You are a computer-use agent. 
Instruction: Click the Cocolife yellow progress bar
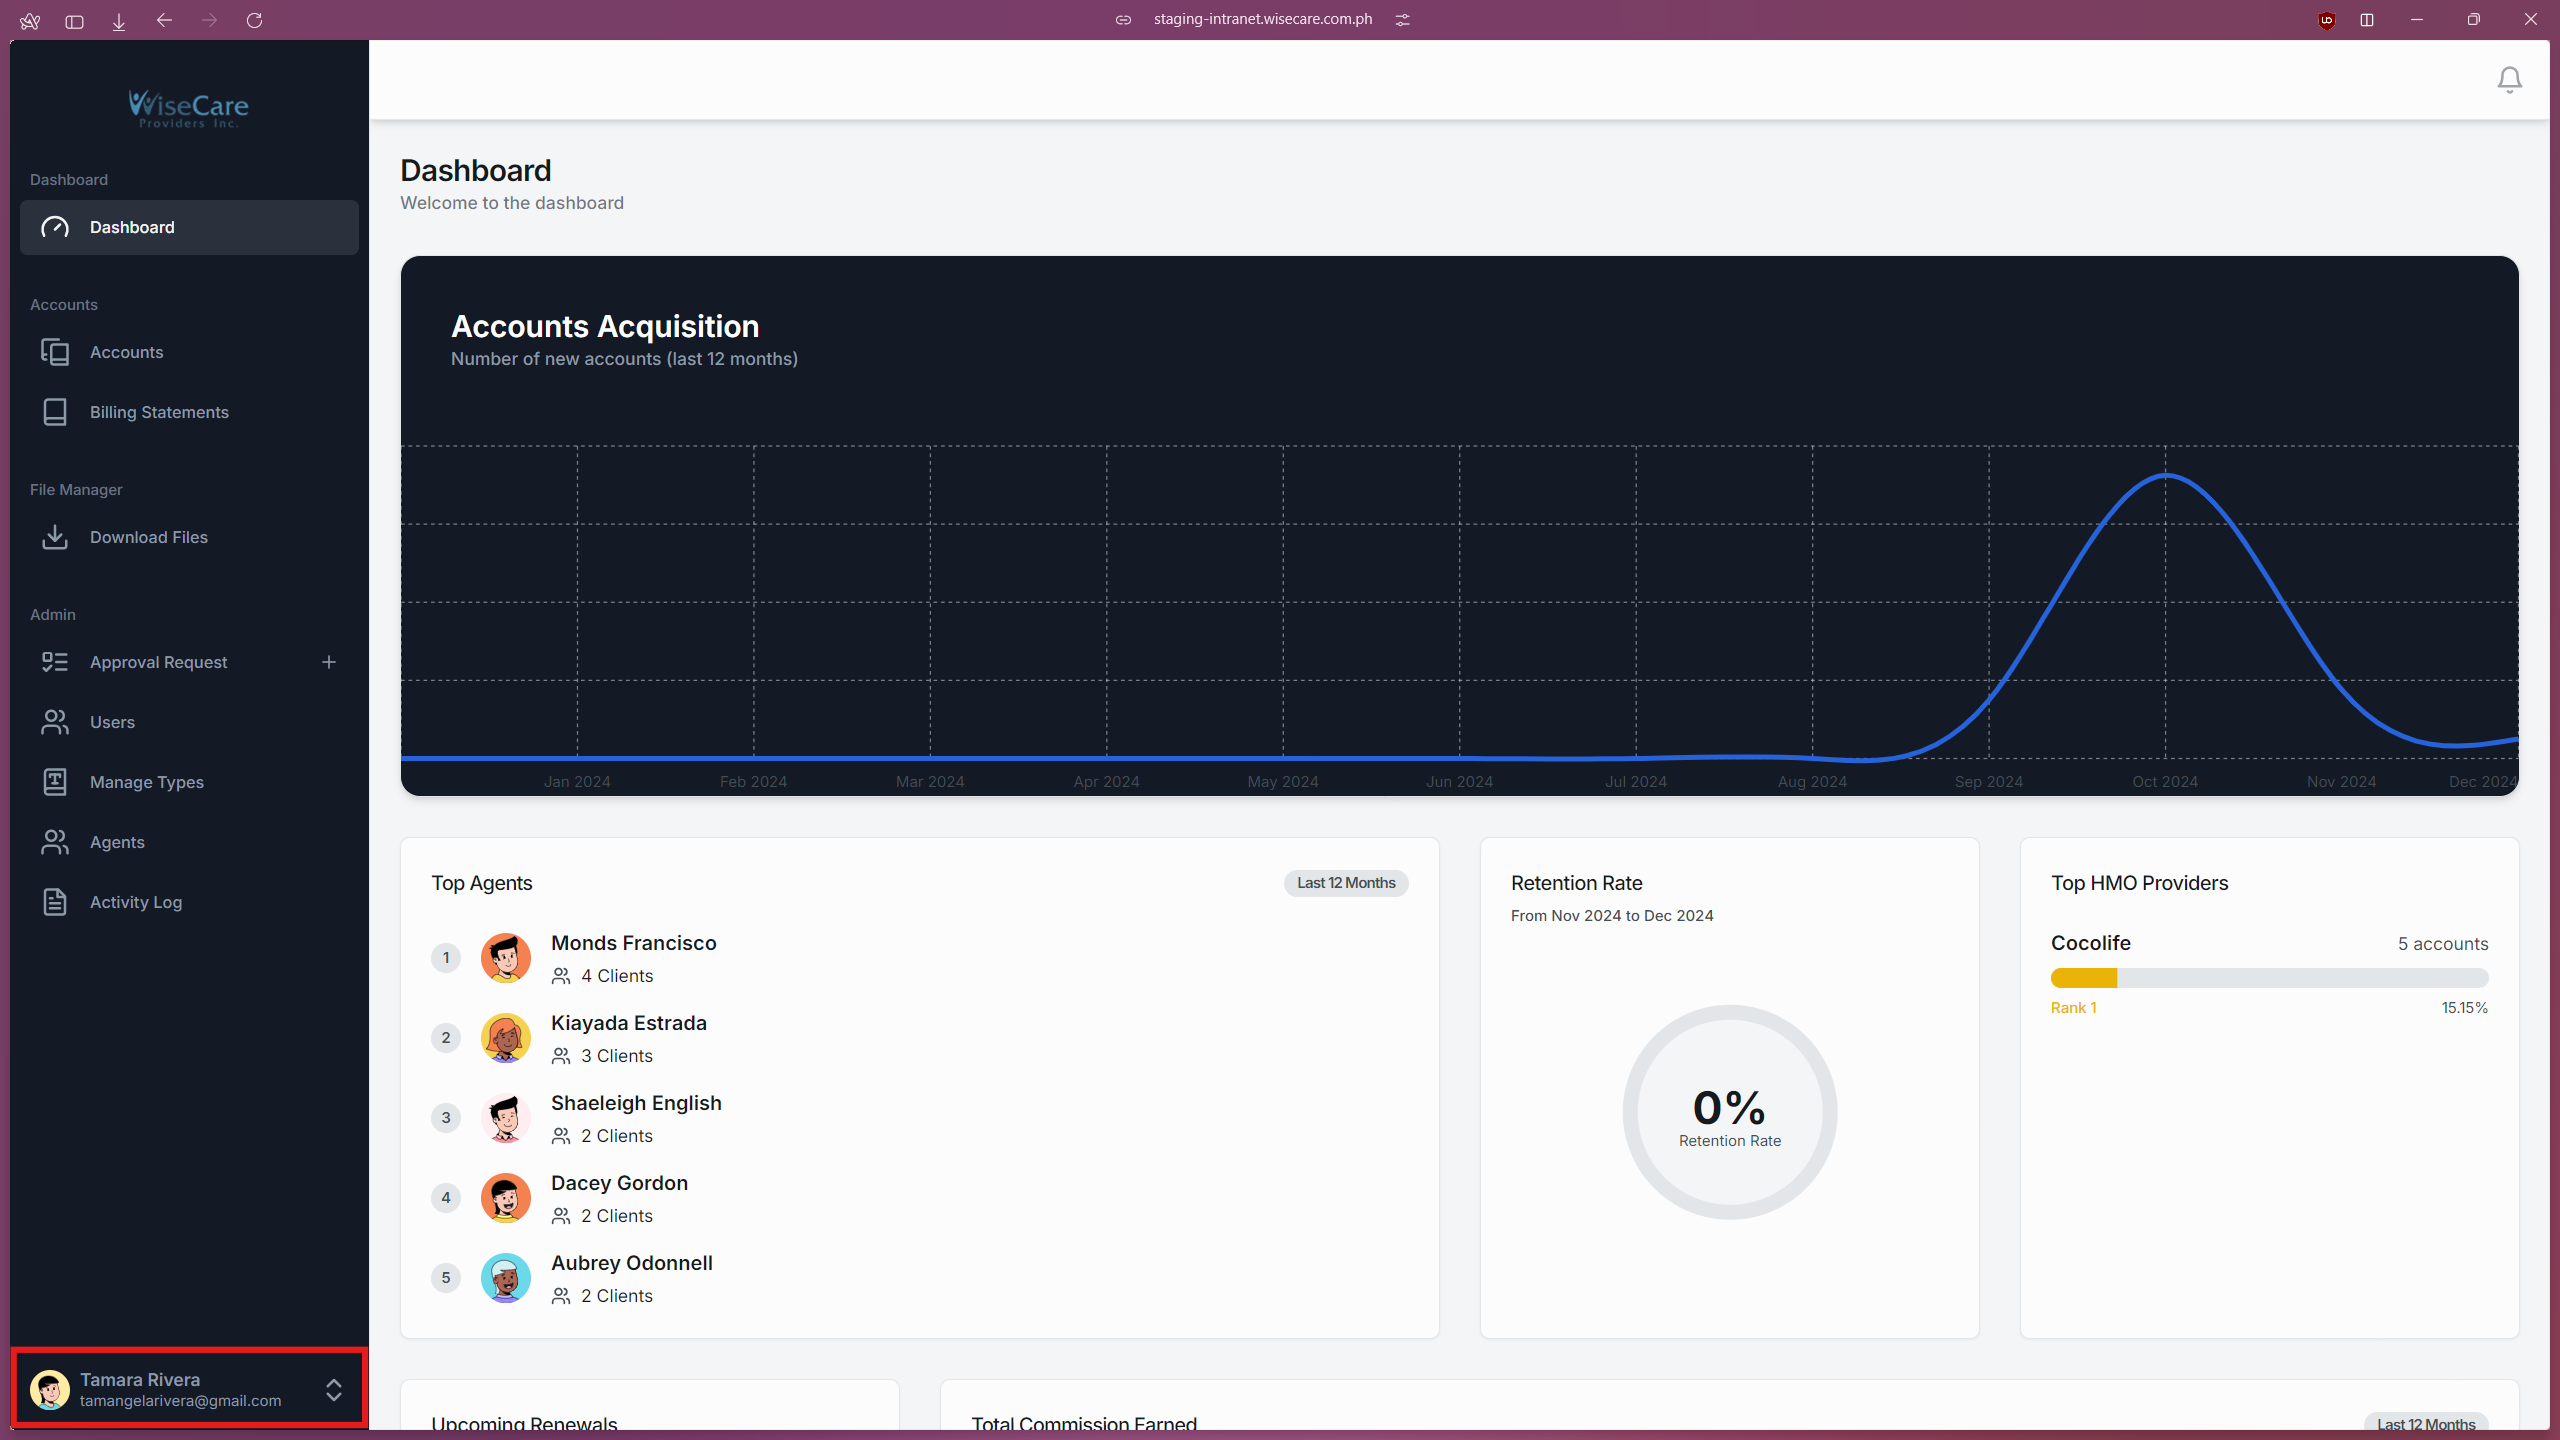point(2083,978)
